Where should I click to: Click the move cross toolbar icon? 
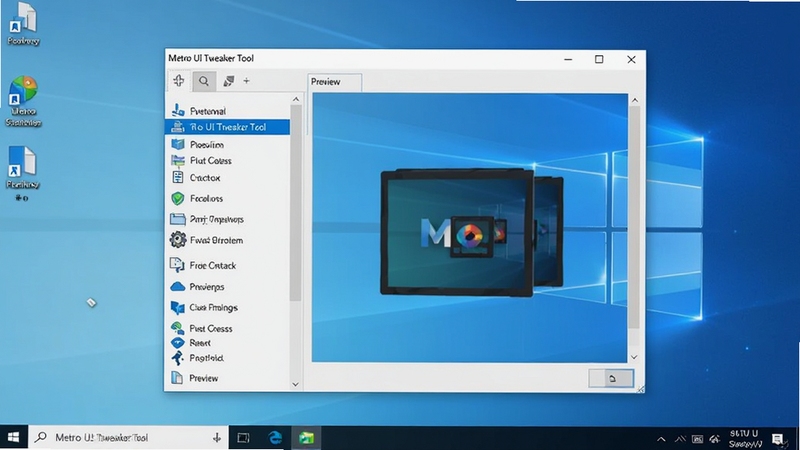[x=179, y=81]
